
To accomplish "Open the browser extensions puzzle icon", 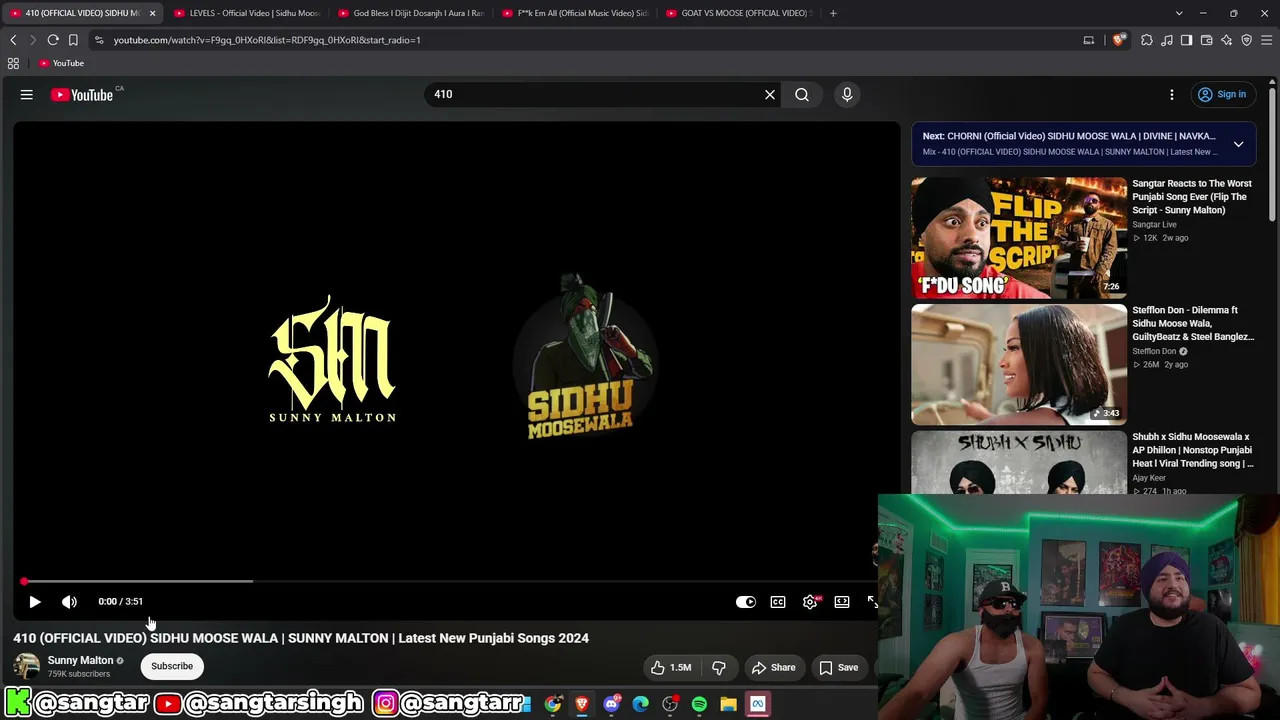I will click(x=1147, y=40).
